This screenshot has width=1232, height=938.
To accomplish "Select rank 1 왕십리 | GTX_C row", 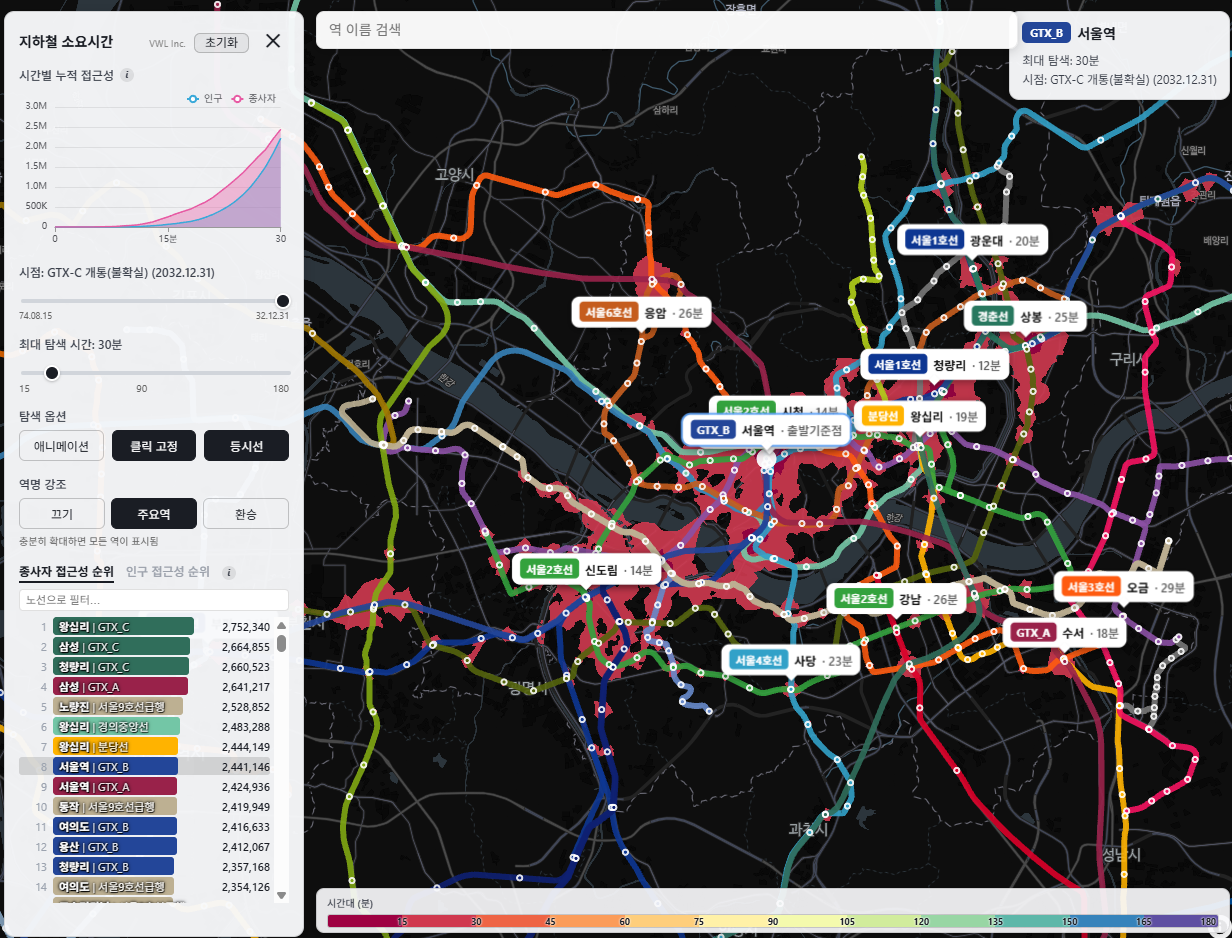I will pyautogui.click(x=146, y=627).
